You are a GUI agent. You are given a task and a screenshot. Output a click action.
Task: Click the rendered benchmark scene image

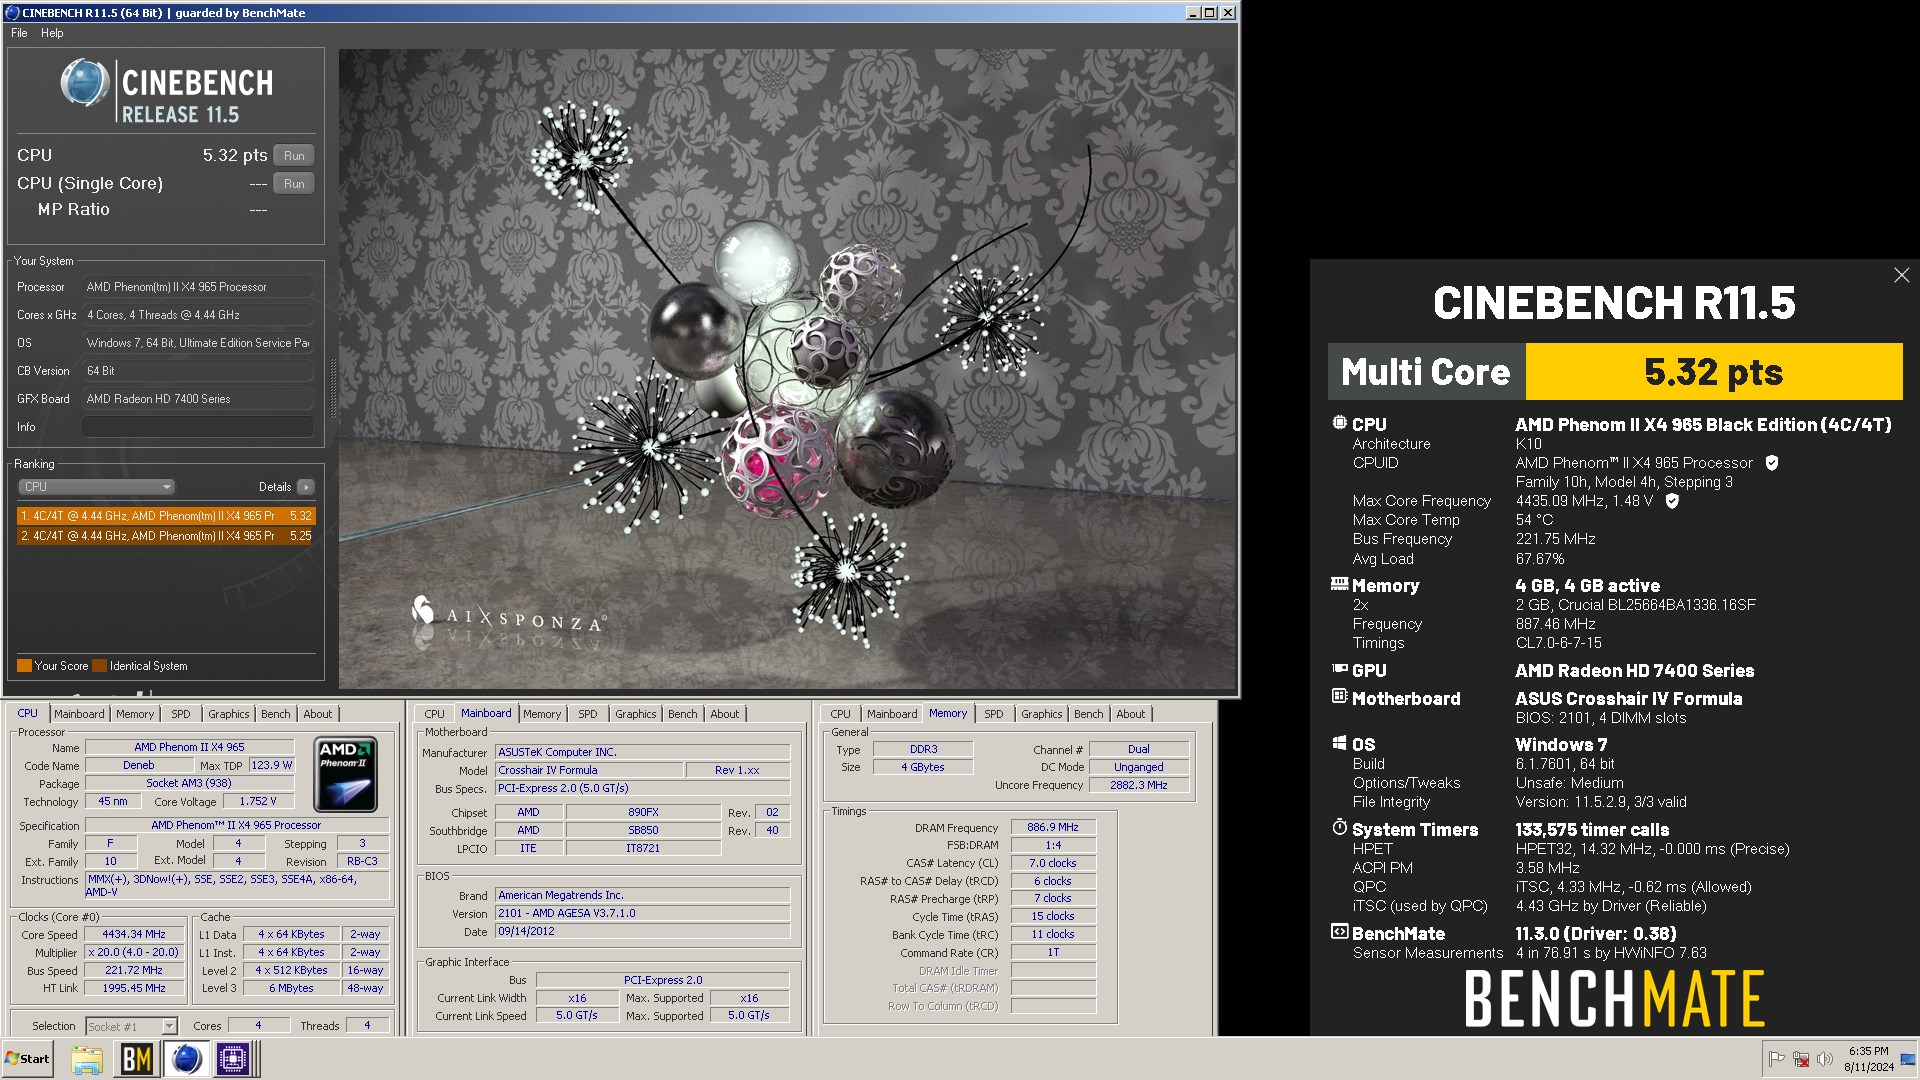click(x=787, y=369)
